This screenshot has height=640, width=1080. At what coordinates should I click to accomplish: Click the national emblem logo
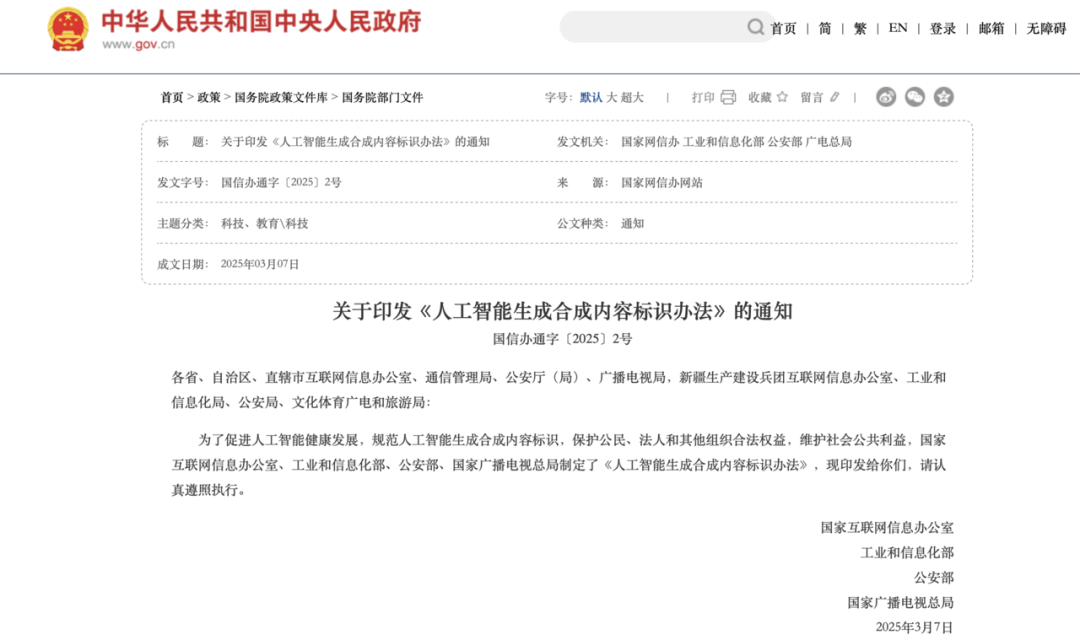click(68, 30)
